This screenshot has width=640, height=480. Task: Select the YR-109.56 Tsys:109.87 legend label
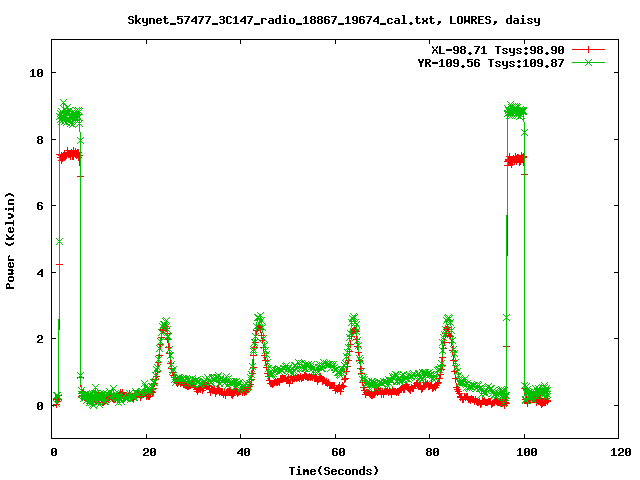tap(491, 63)
